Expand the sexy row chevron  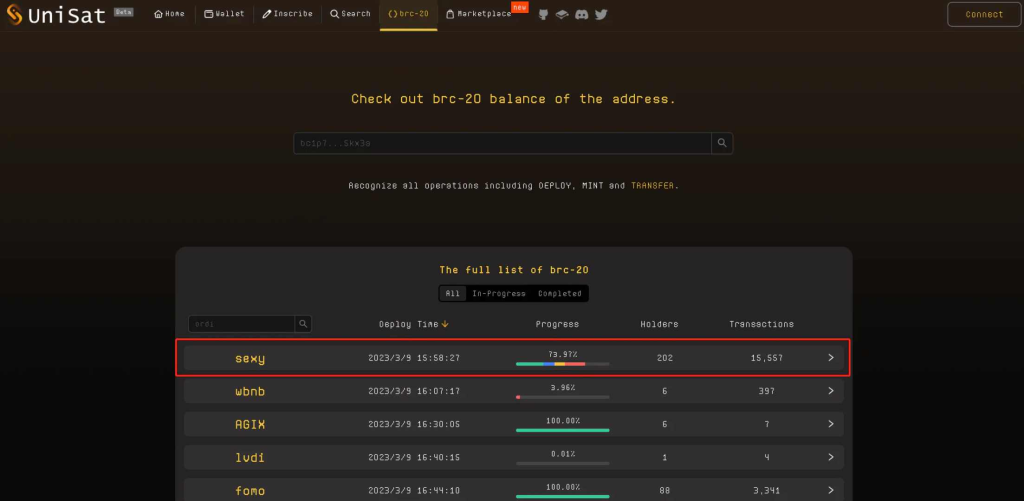point(831,358)
